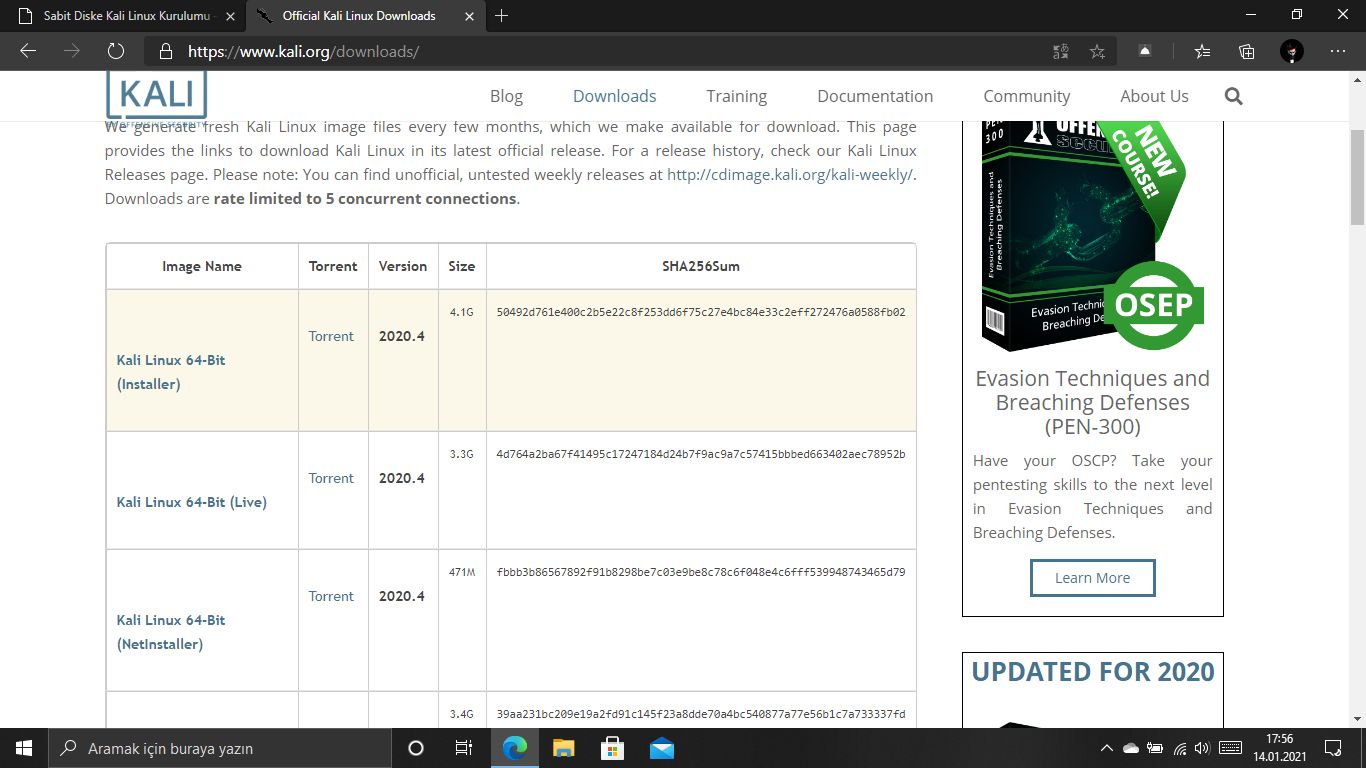Click the Windows taskbar search box

(220, 748)
